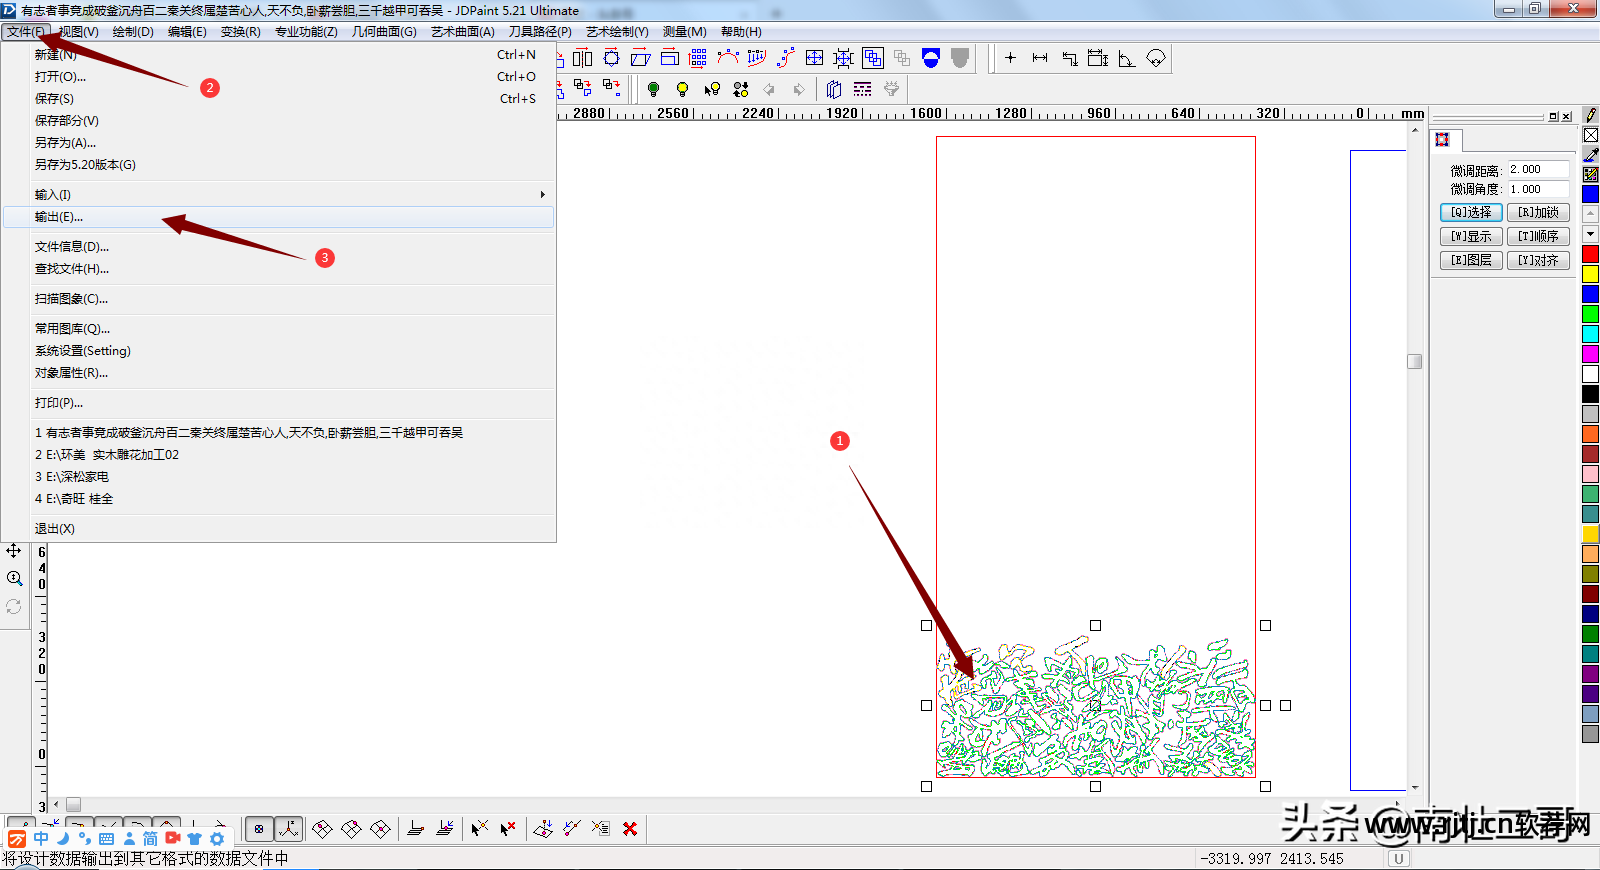Viewport: 1600px width, 870px height.
Task: Pick the red color swatch in palette
Action: 1590,254
